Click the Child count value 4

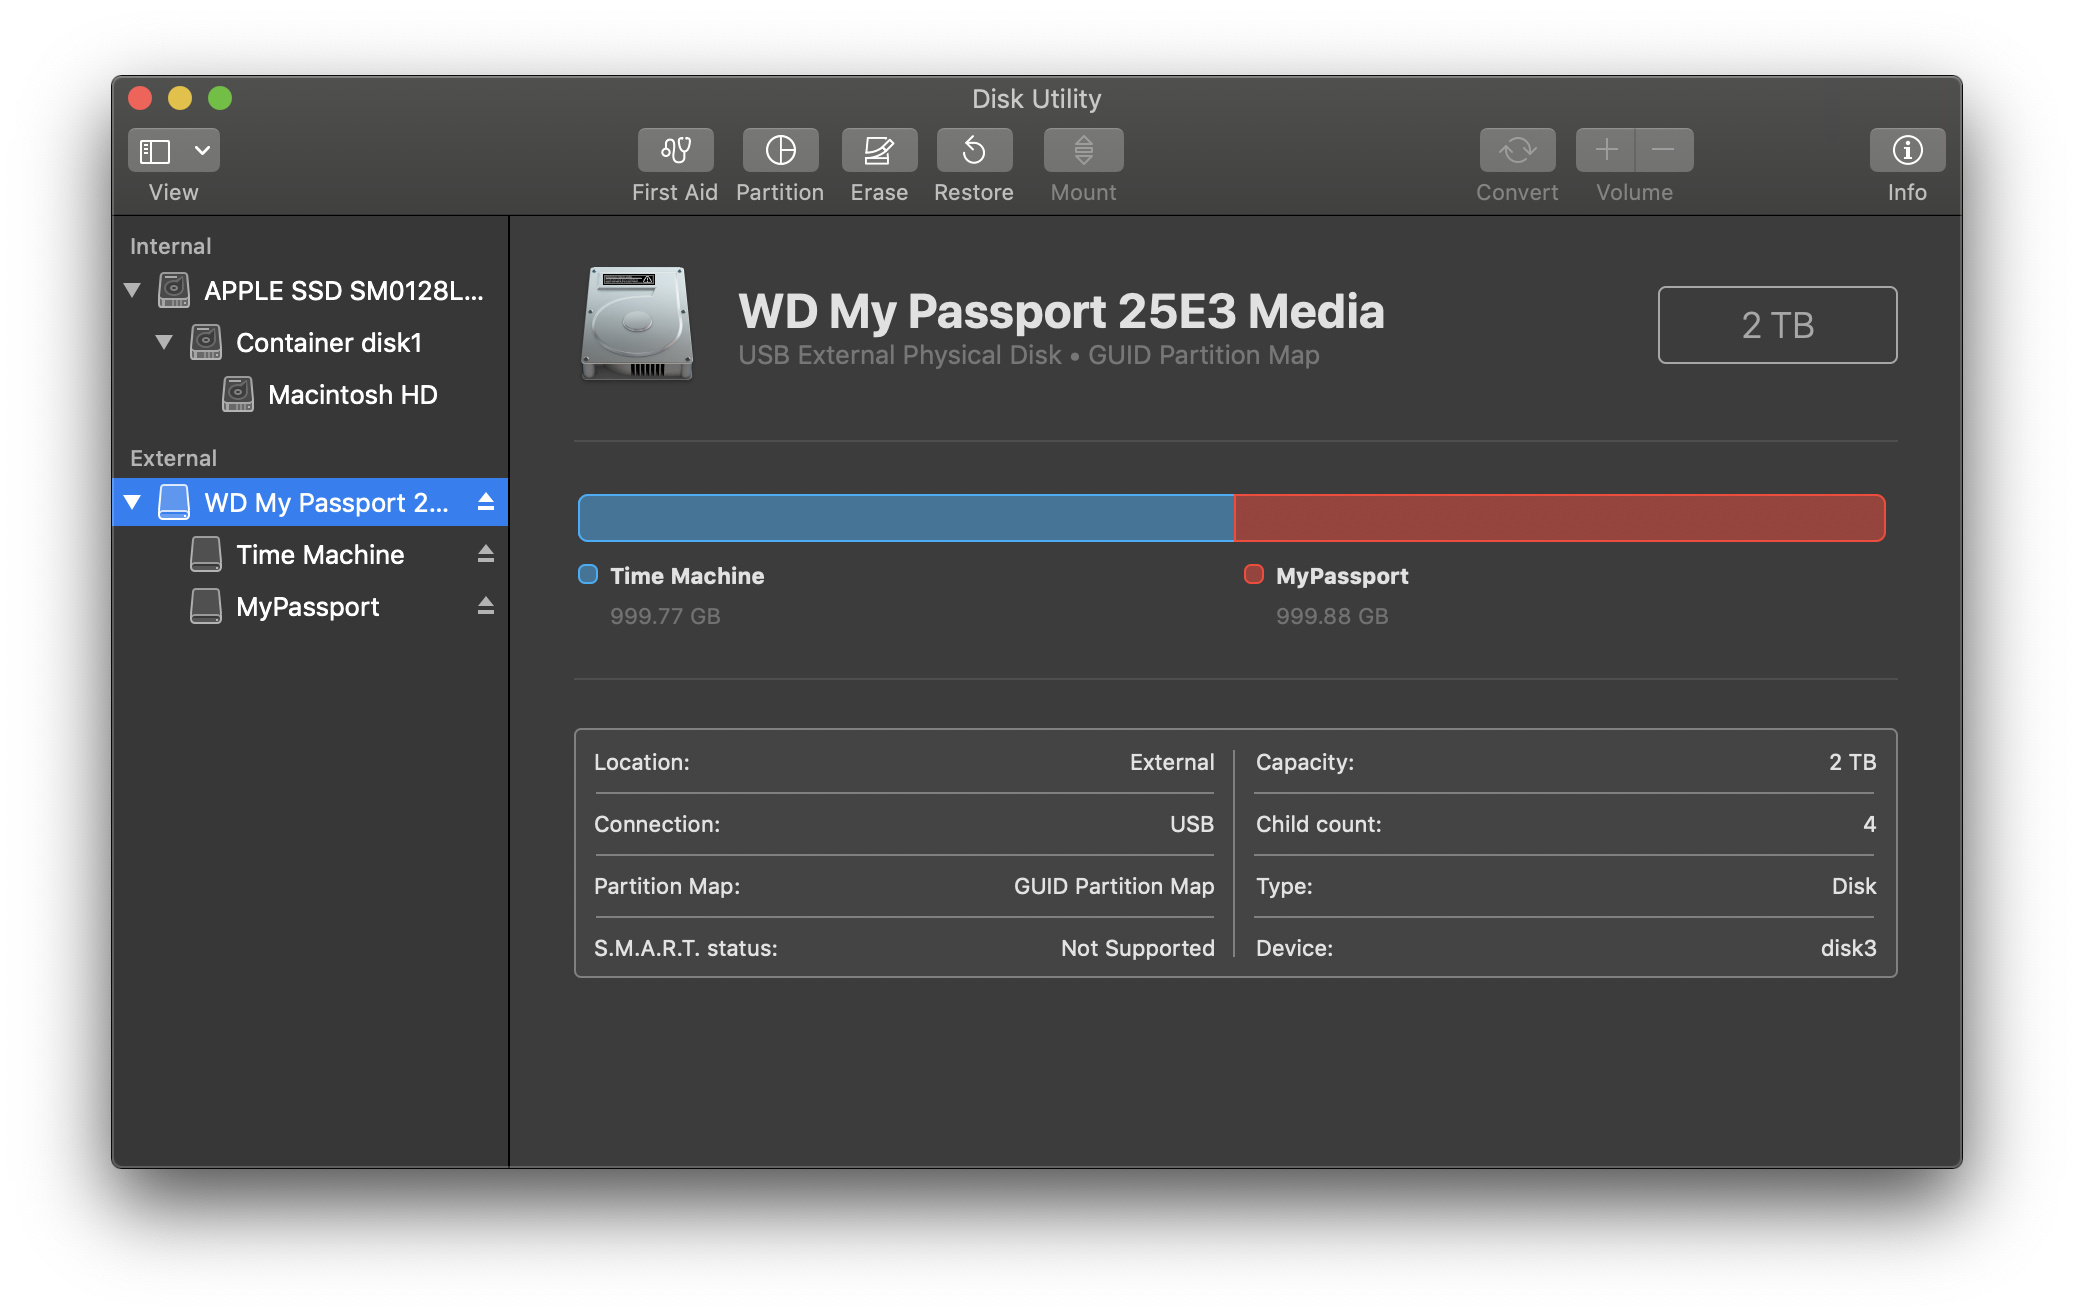[1869, 824]
